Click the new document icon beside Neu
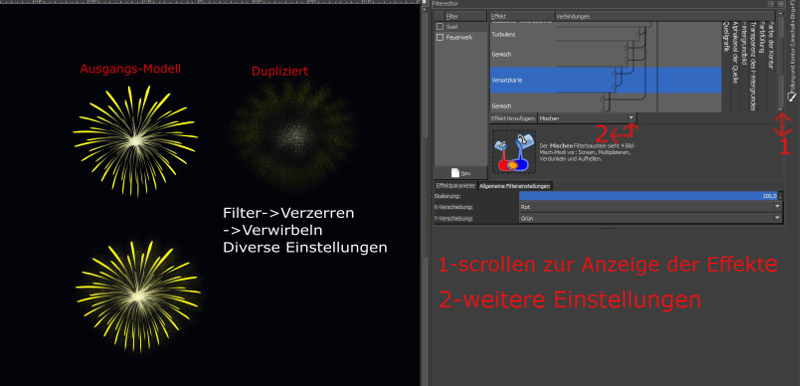The image size is (800, 386). 455,173
